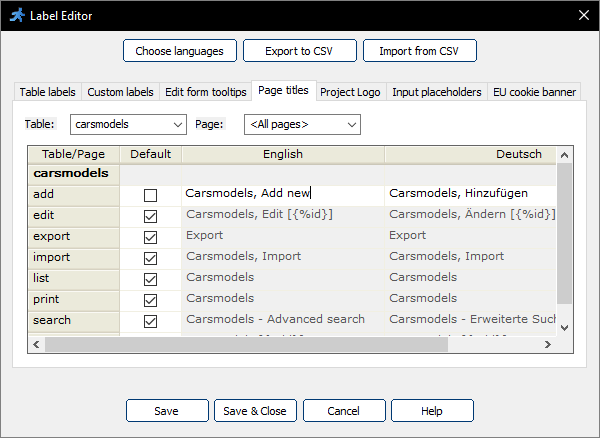Click the vertical scrollbar down arrow
The image size is (600, 438).
[564, 327]
